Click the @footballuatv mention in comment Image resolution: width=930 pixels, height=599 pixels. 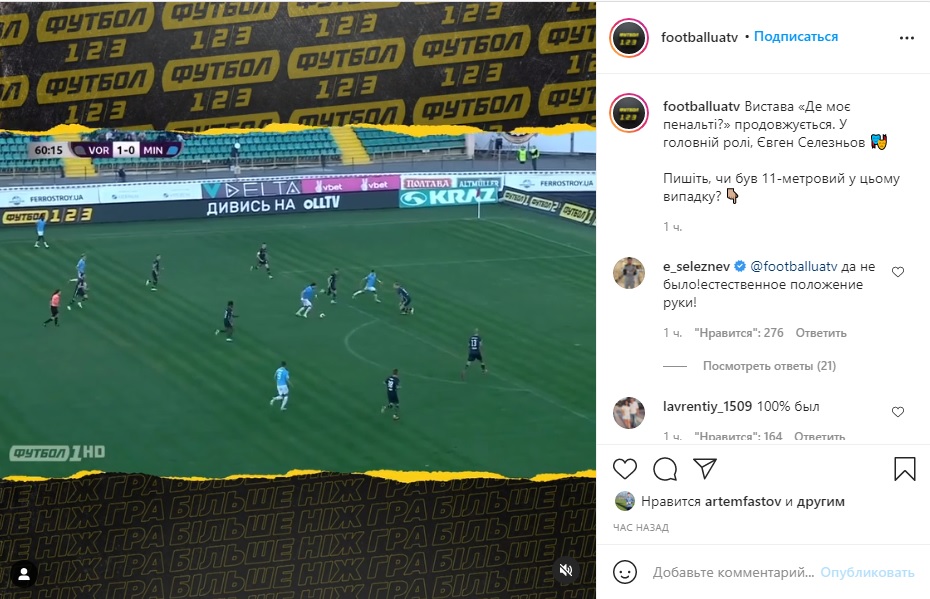tap(794, 266)
